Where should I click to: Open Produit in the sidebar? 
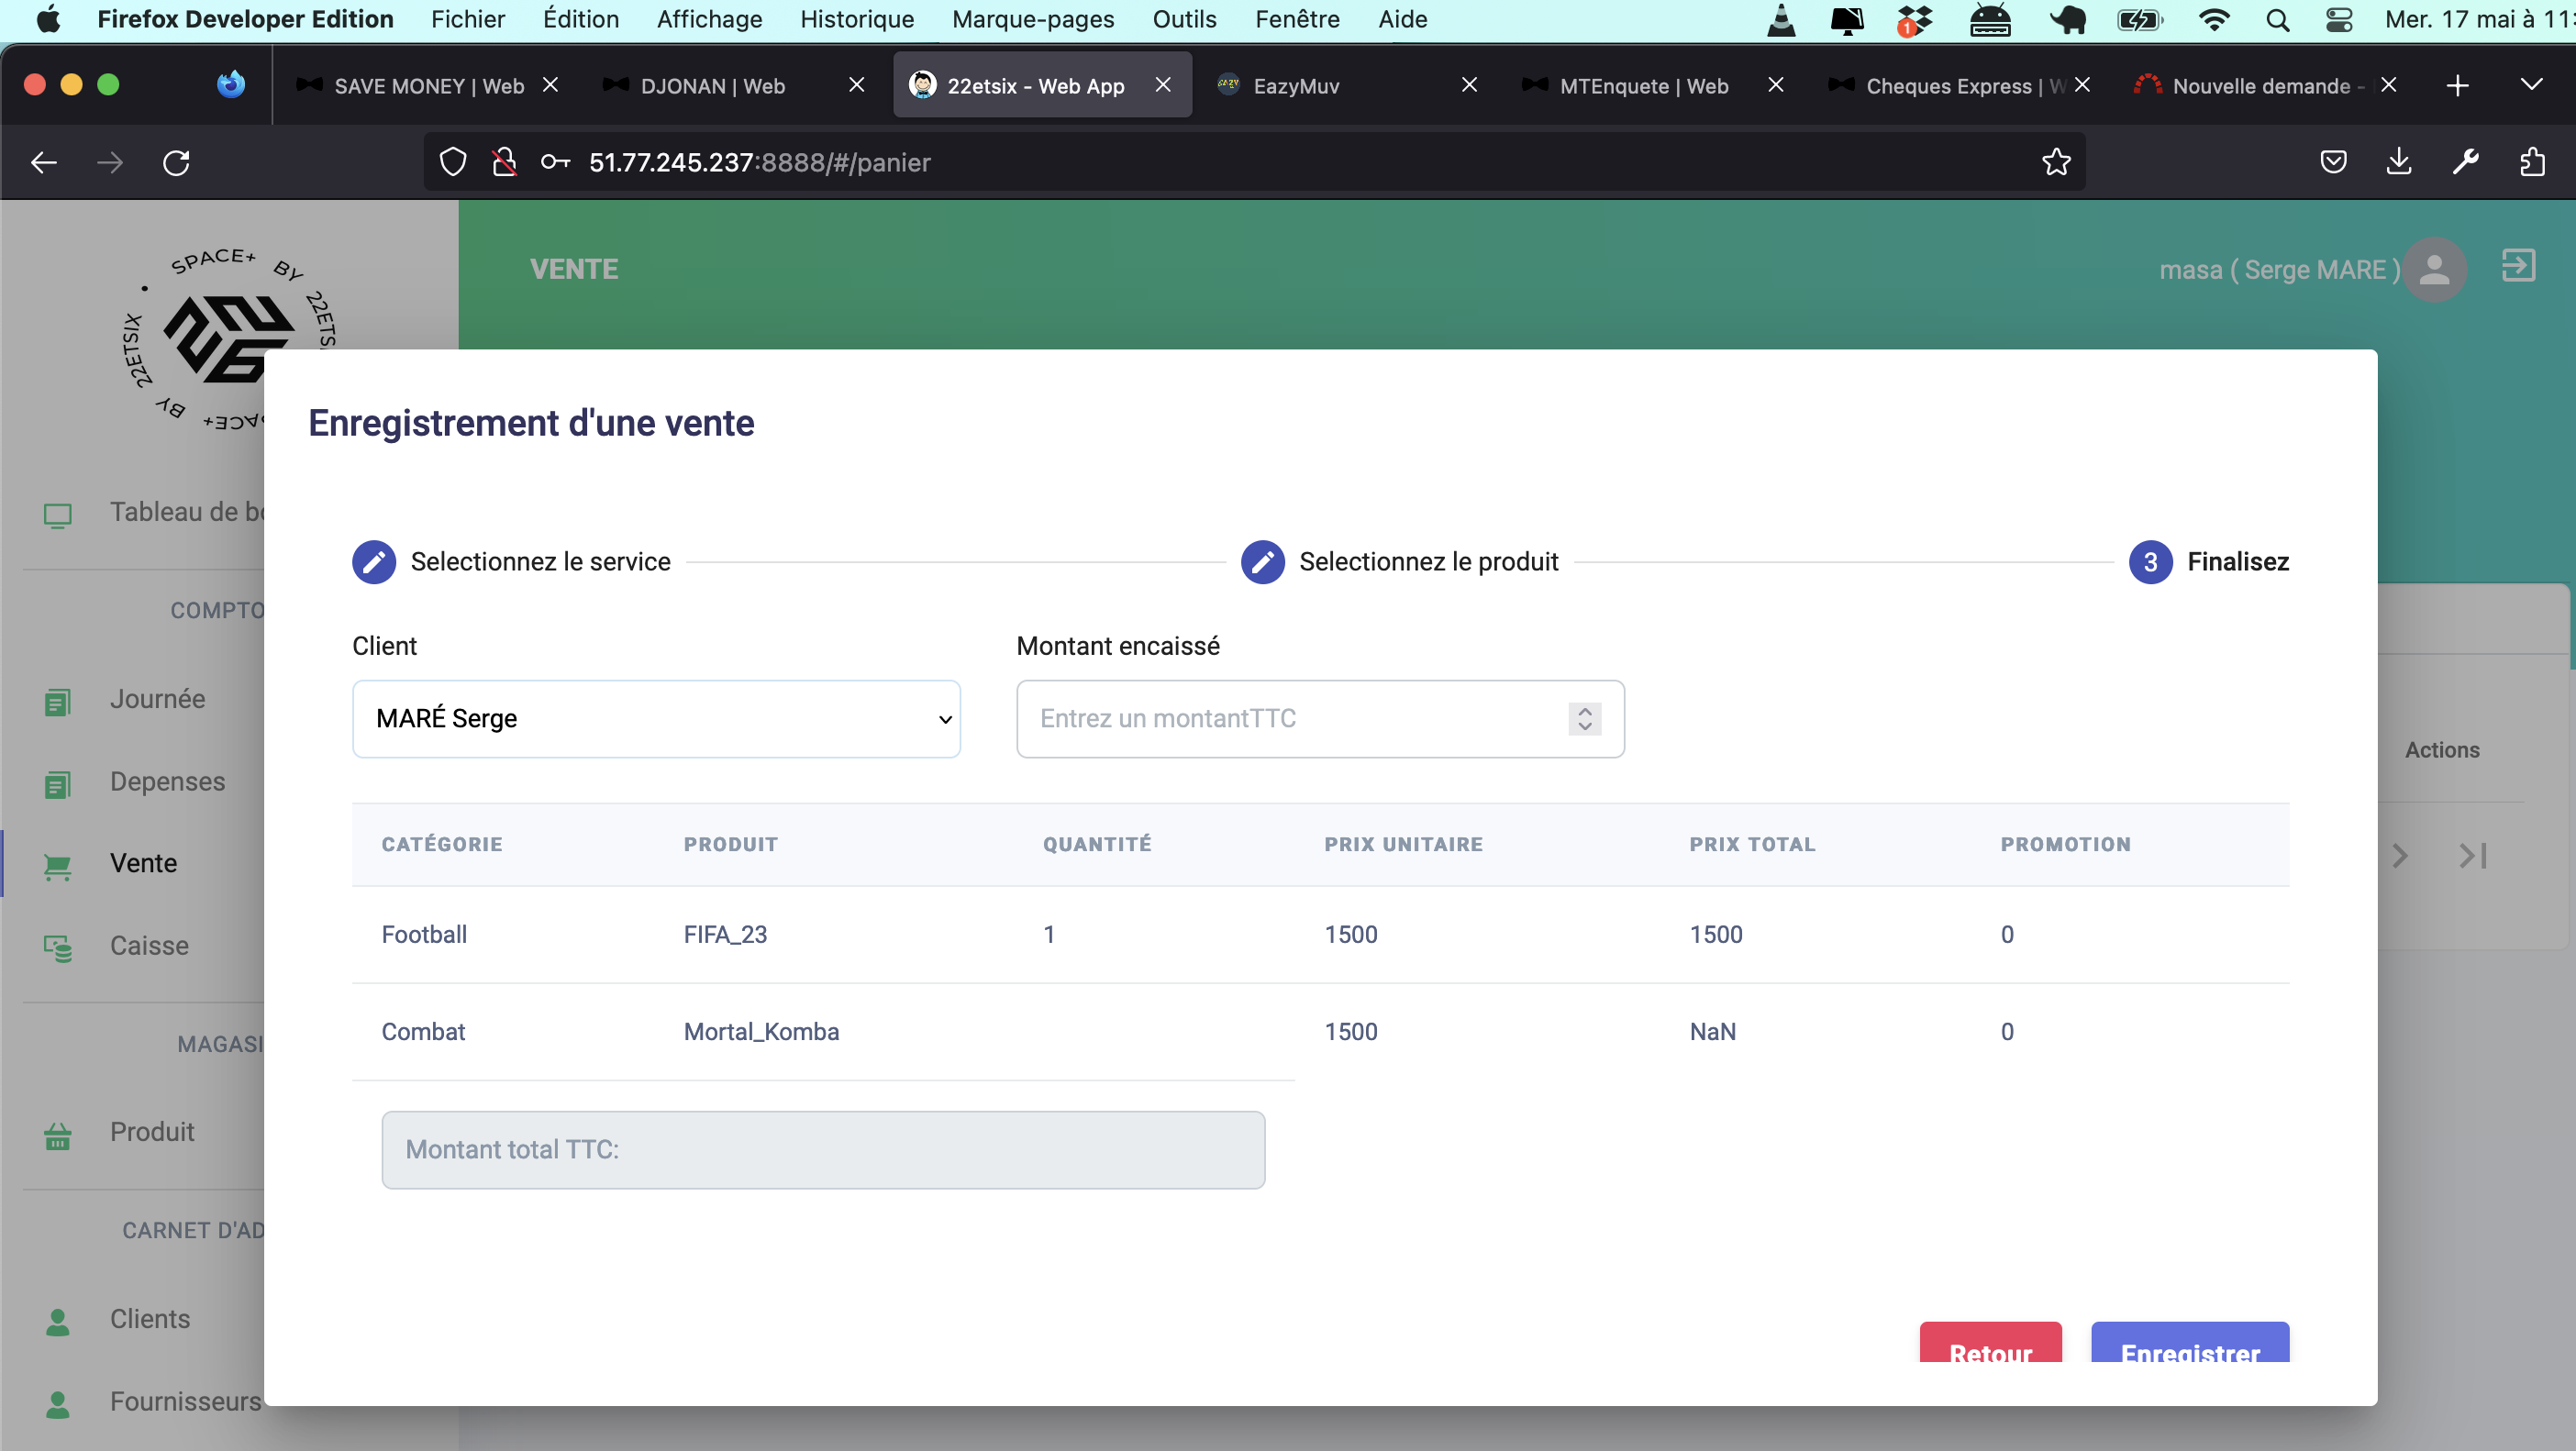point(152,1132)
